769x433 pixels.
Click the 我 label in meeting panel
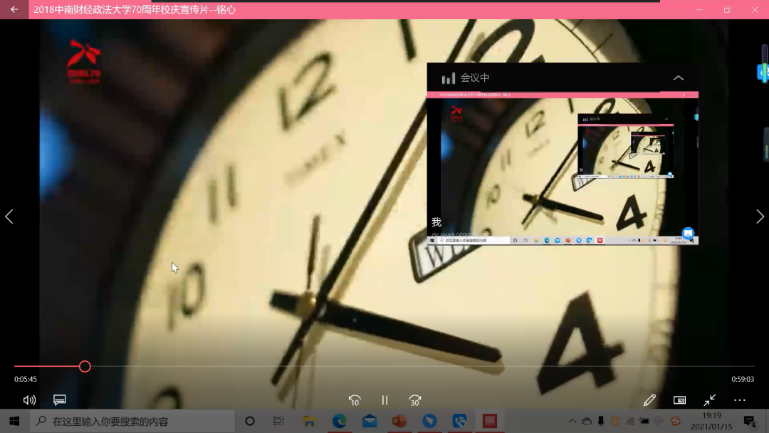(436, 222)
